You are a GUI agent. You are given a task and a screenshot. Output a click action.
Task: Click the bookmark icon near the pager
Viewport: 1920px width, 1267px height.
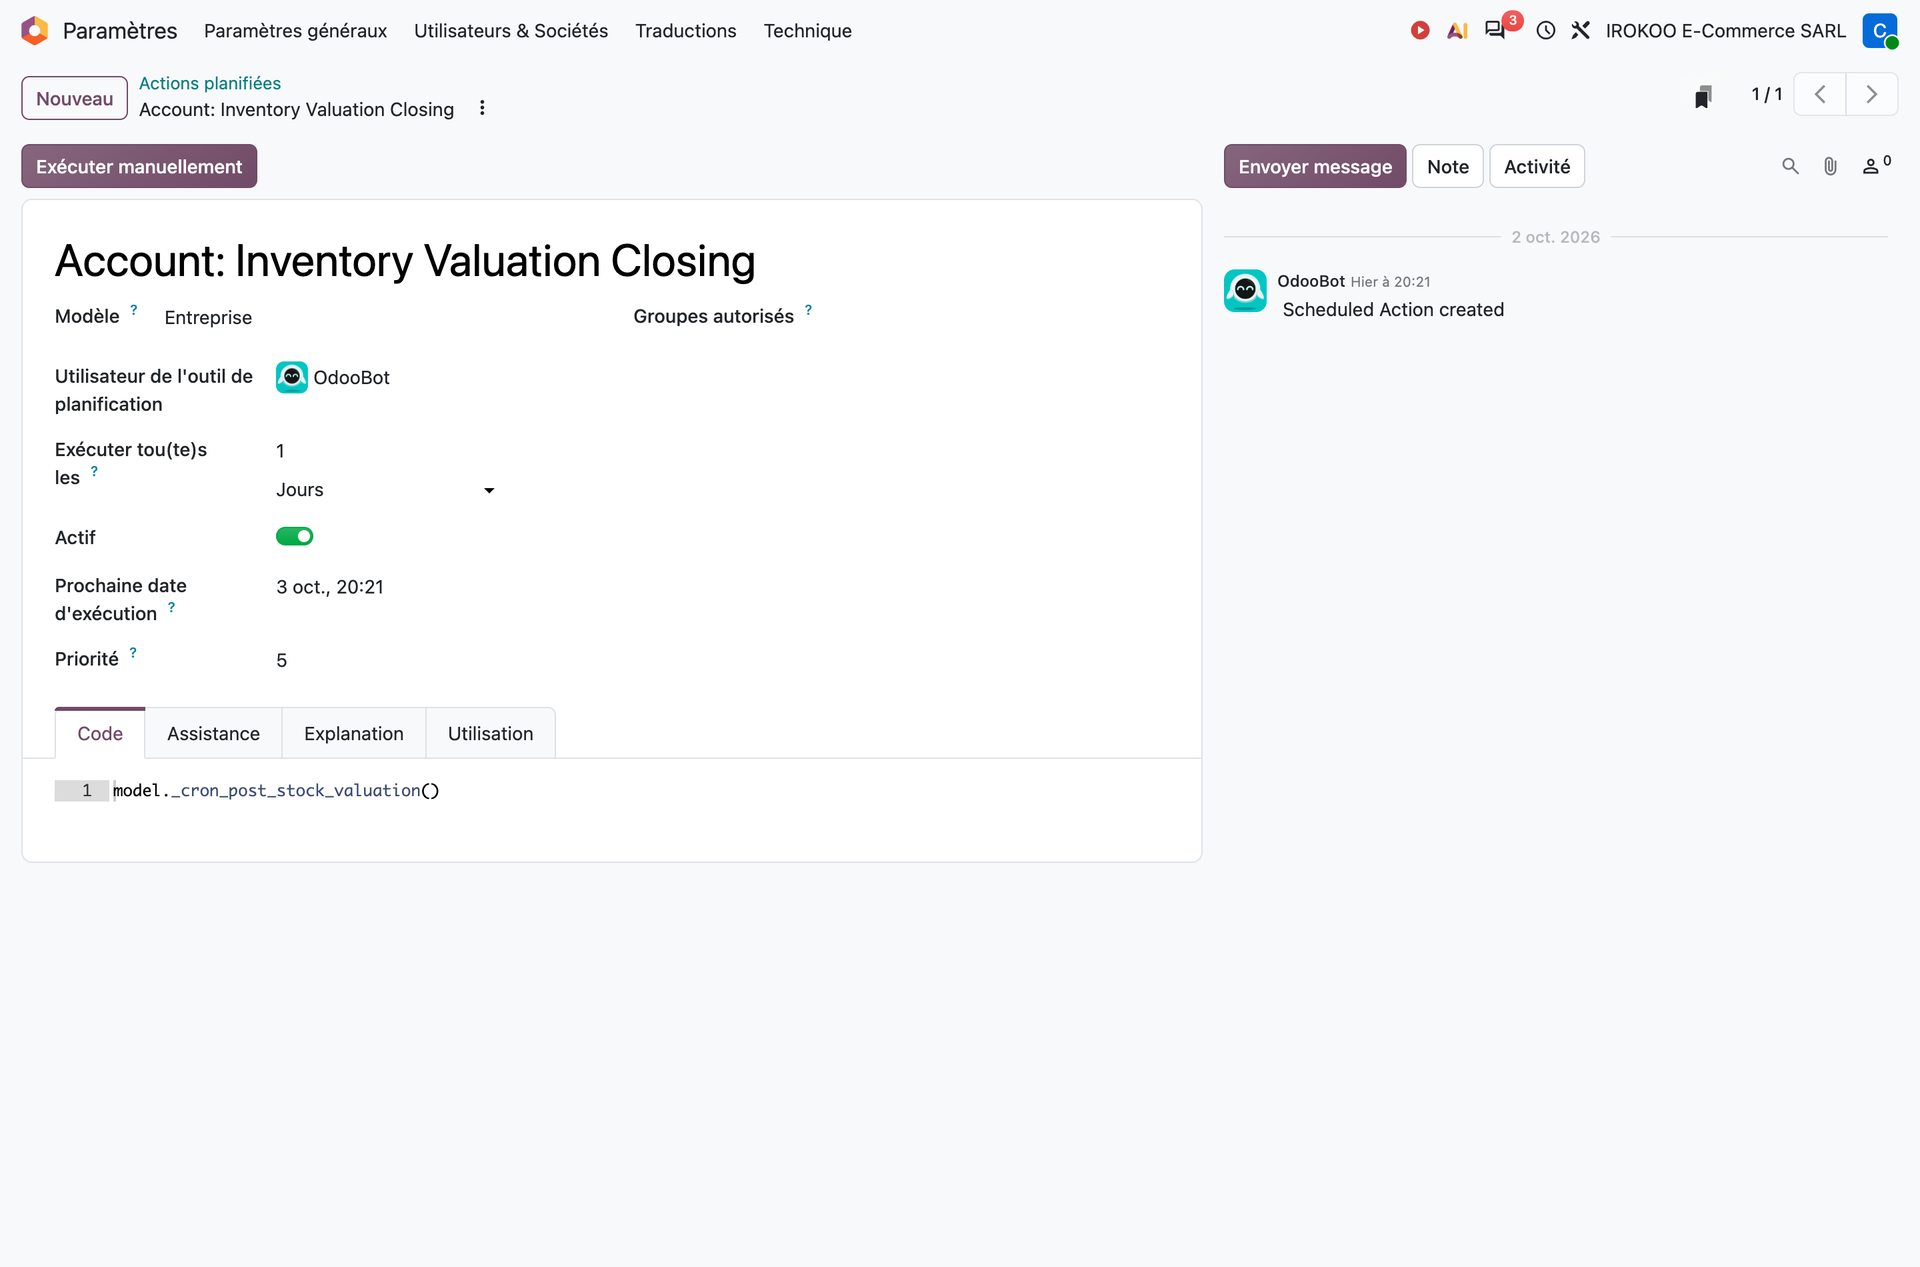pos(1703,96)
